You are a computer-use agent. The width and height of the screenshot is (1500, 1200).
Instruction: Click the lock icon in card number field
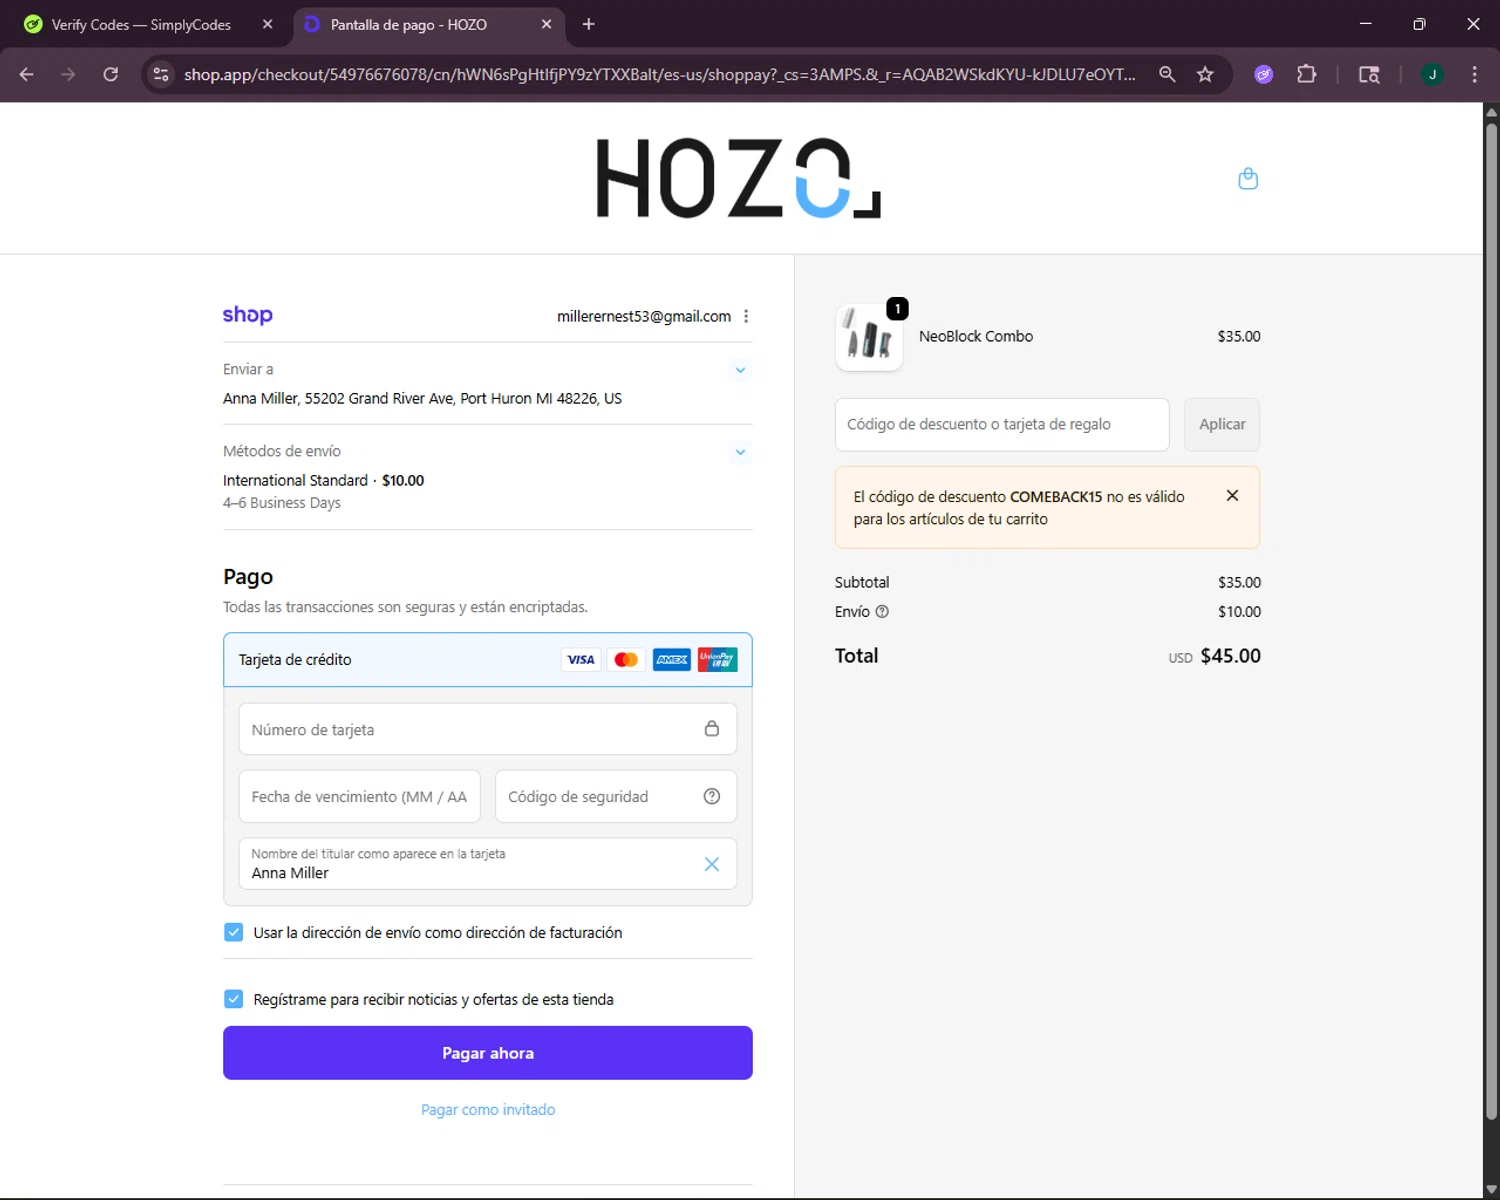point(711,729)
